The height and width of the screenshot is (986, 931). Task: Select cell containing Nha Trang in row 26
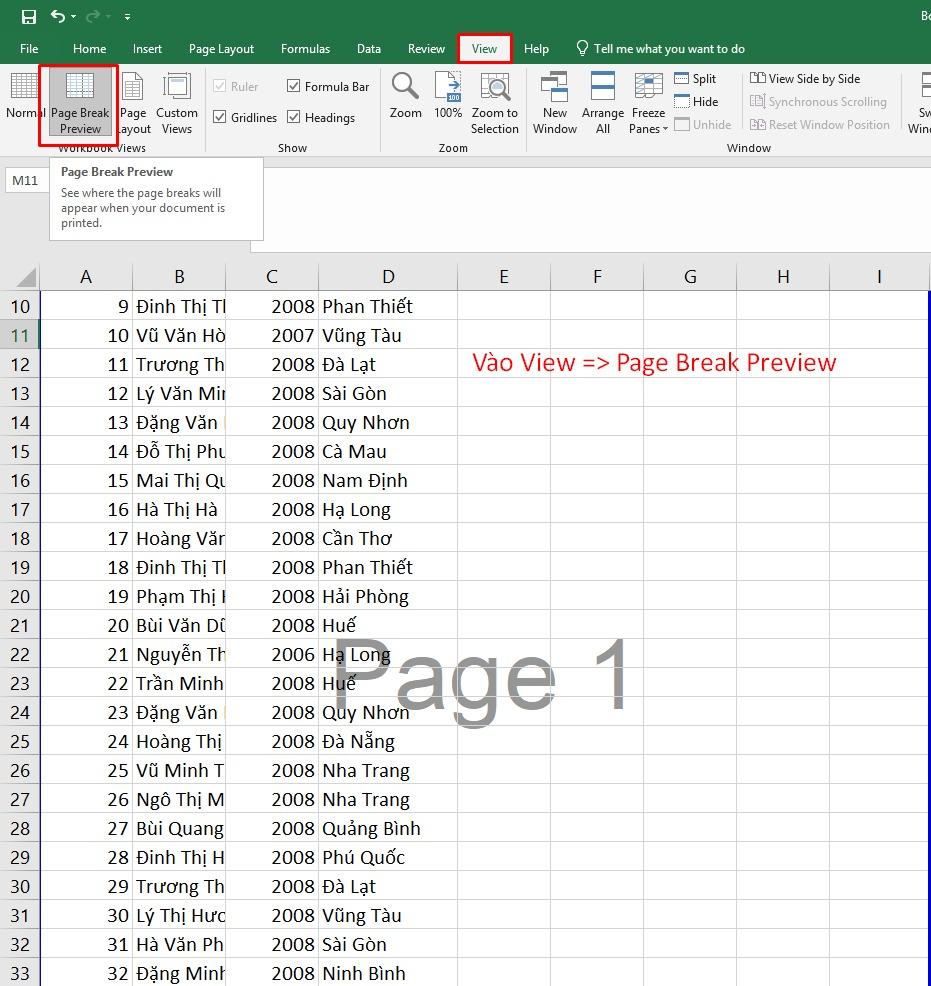click(388, 770)
